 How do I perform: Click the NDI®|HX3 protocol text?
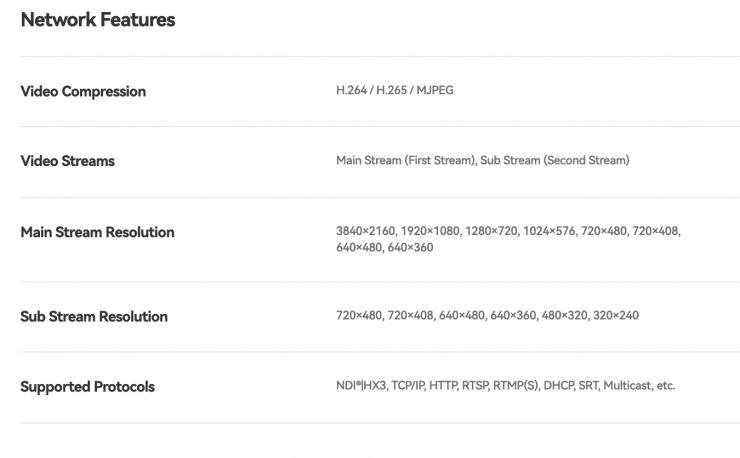point(362,386)
